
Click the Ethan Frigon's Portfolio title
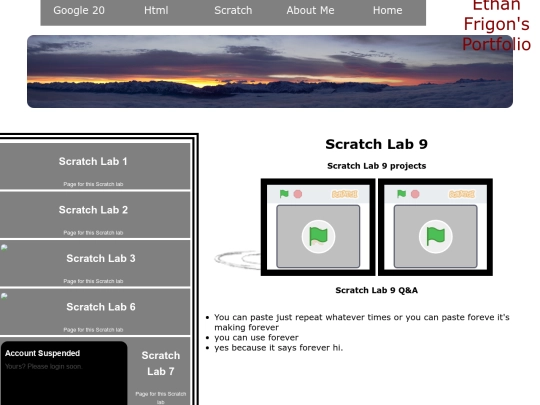tap(496, 25)
